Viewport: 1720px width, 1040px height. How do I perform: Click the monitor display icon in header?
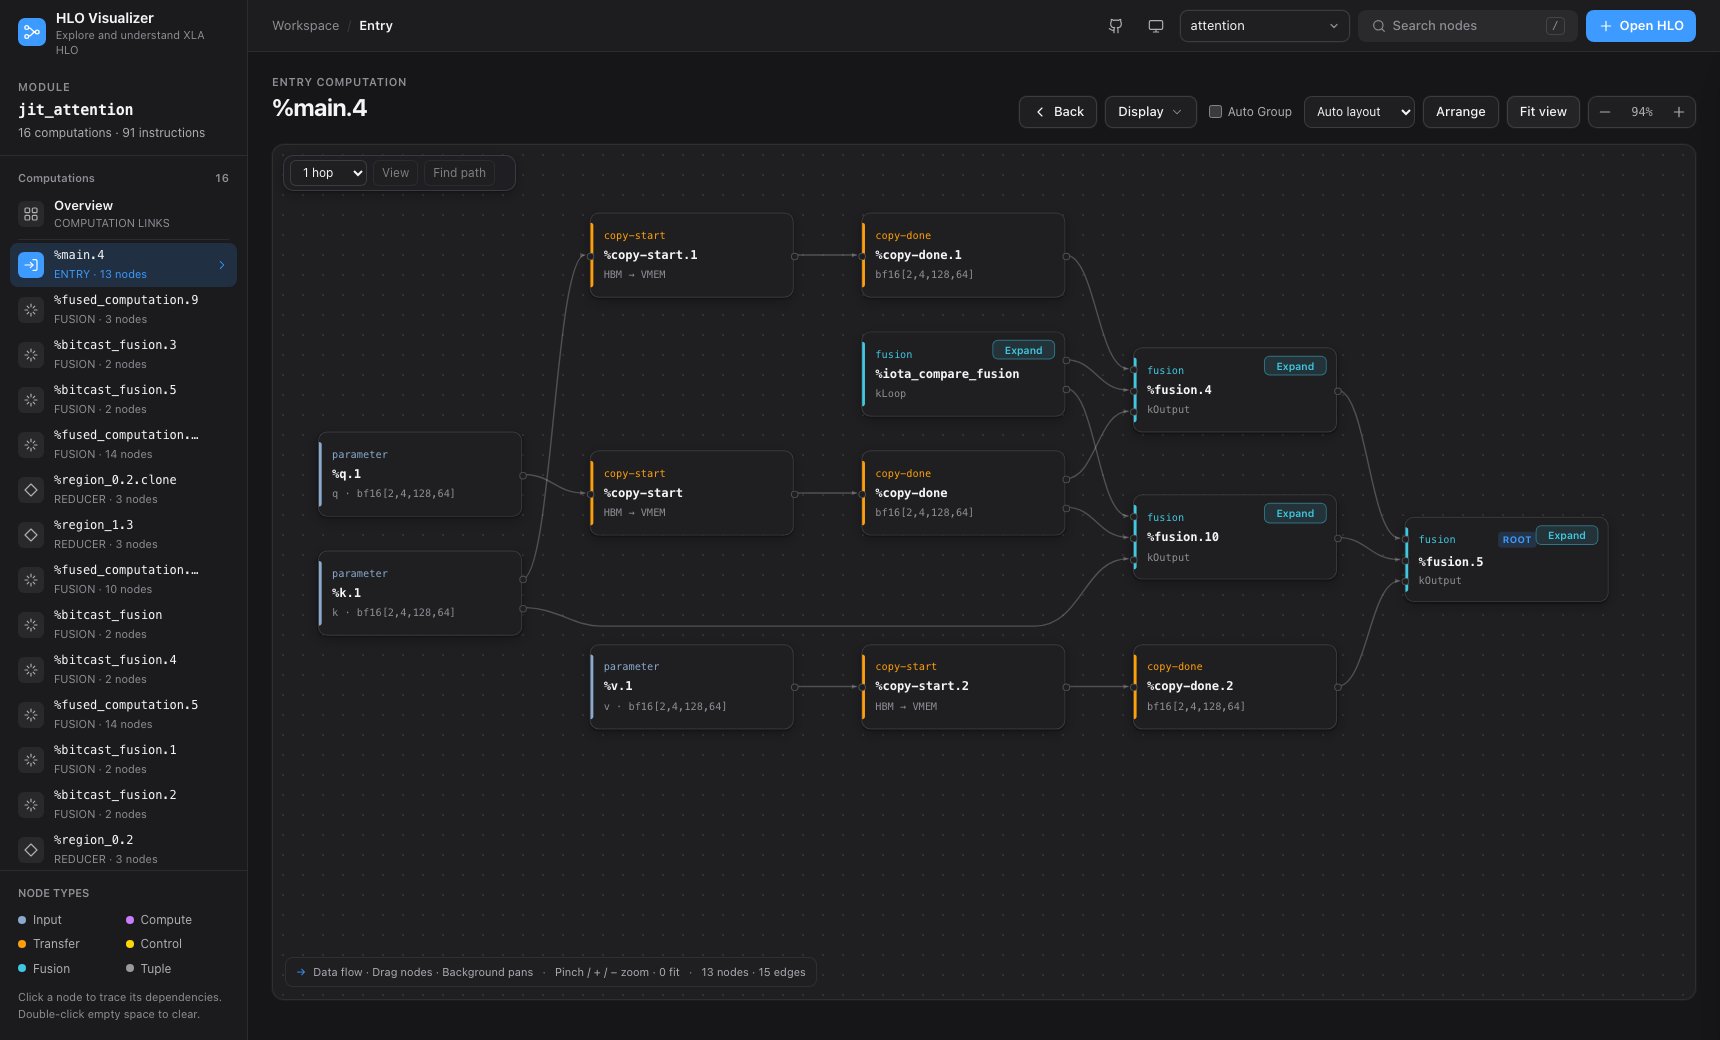tap(1156, 26)
